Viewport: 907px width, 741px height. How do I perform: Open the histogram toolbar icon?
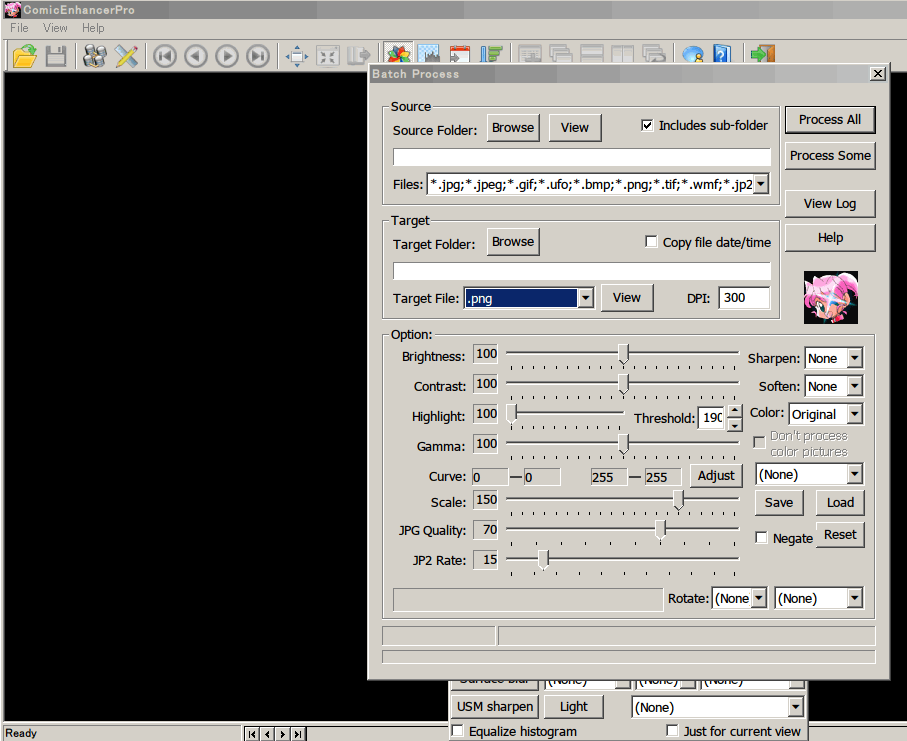pyautogui.click(x=429, y=53)
